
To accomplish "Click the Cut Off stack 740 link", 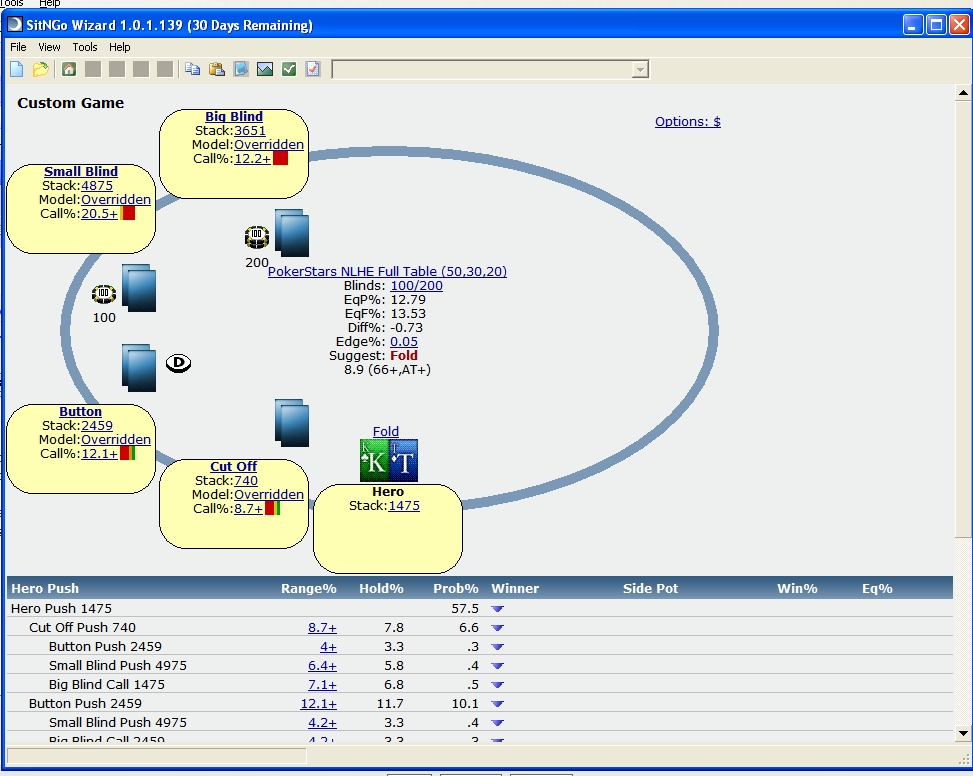I will (x=246, y=480).
